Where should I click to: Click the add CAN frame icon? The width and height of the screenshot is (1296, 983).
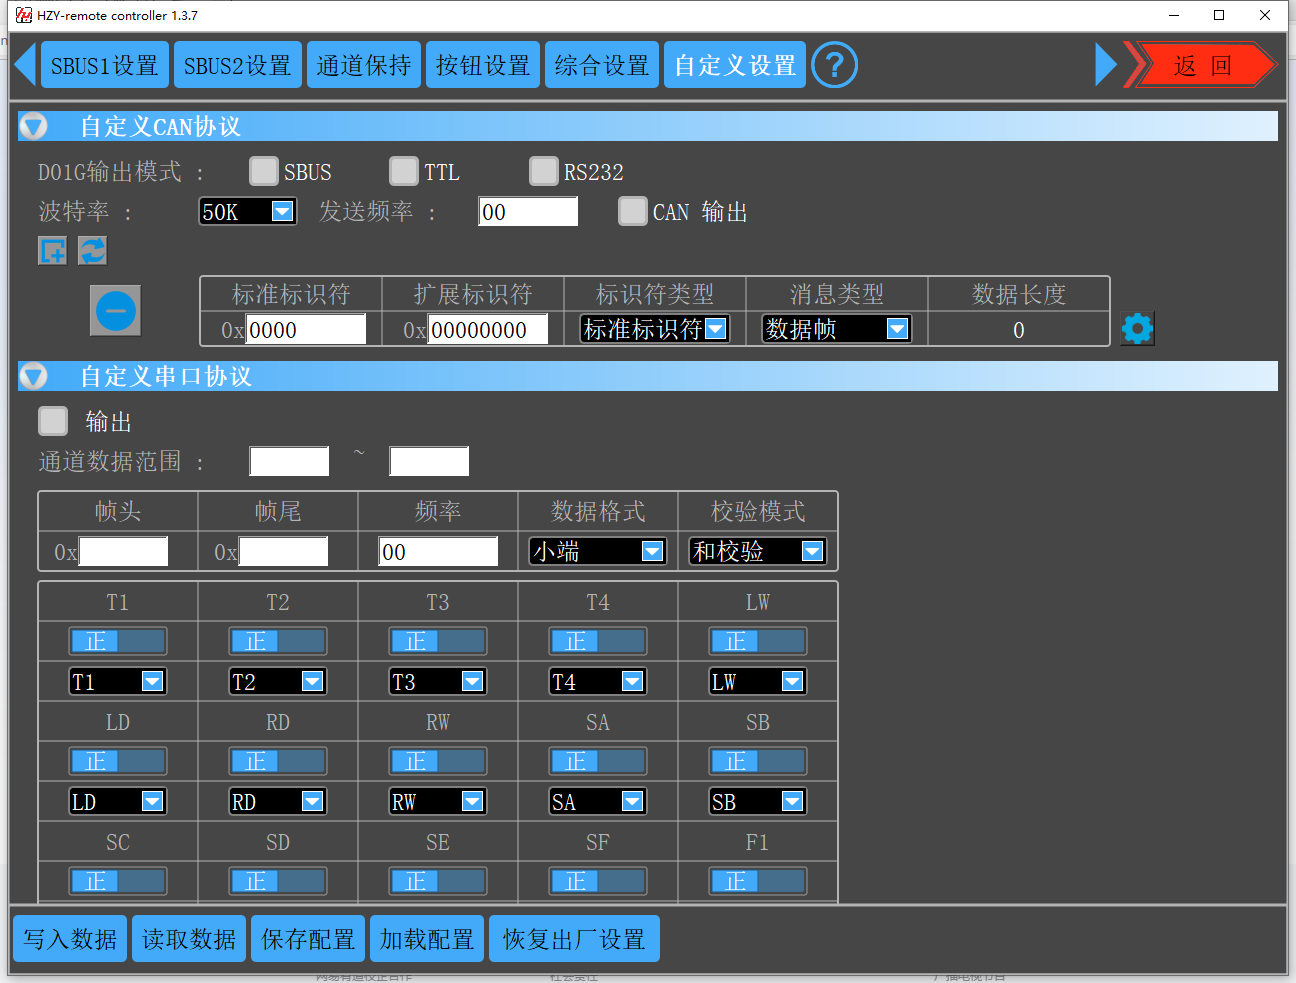coord(52,251)
